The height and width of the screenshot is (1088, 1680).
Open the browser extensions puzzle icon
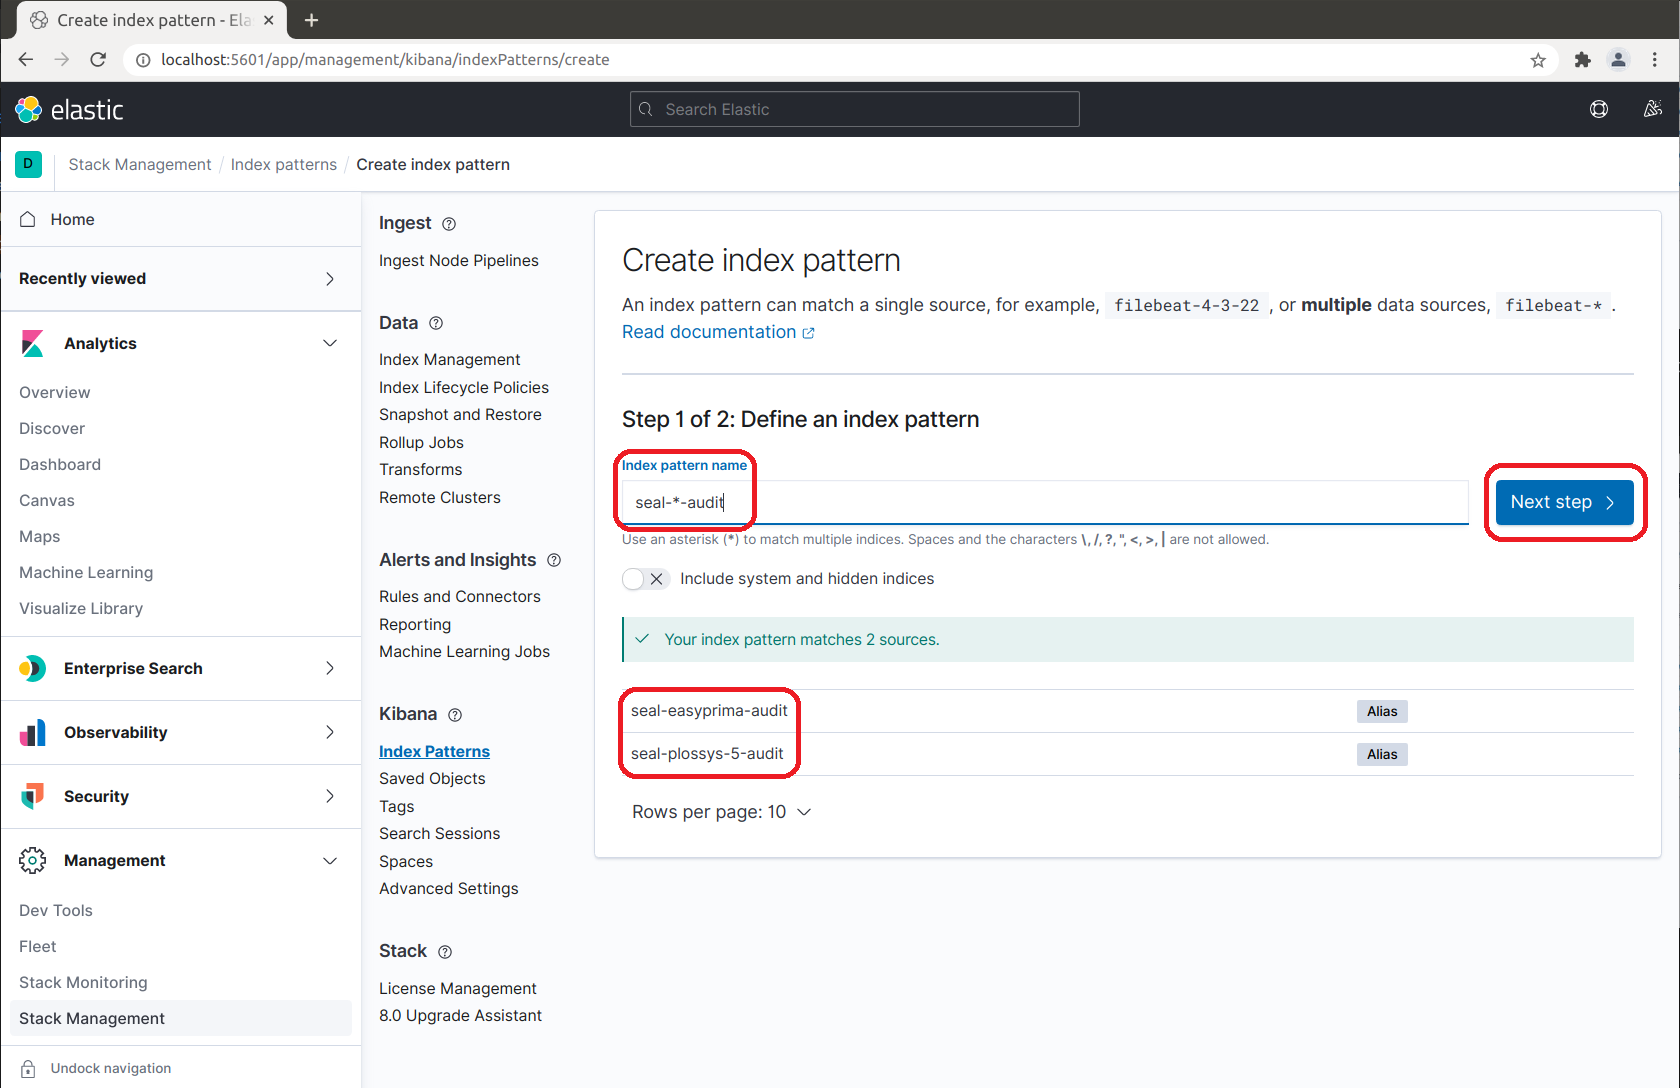coord(1582,60)
